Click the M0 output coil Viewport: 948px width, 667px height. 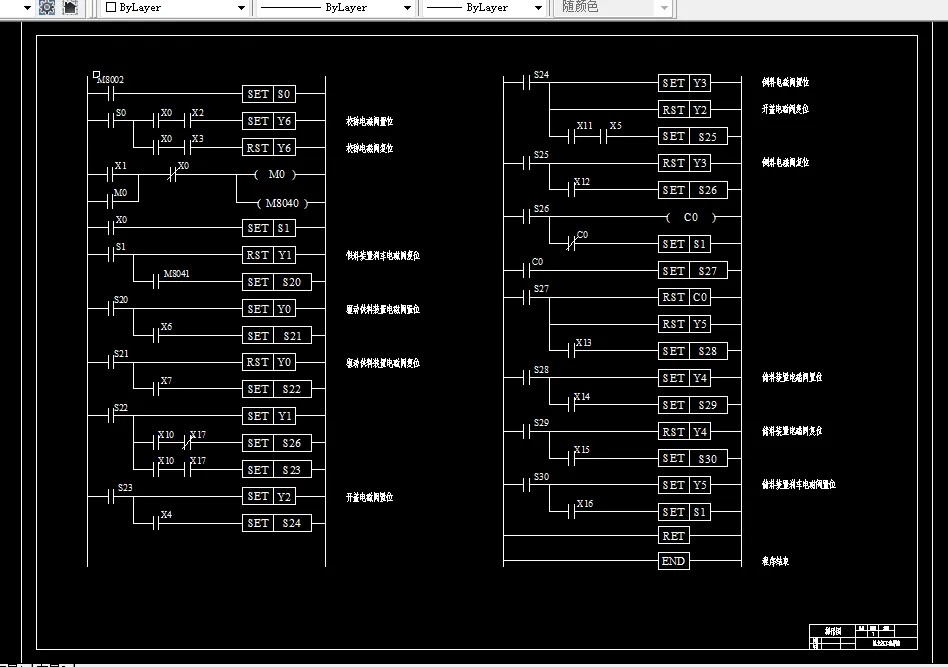pos(276,174)
